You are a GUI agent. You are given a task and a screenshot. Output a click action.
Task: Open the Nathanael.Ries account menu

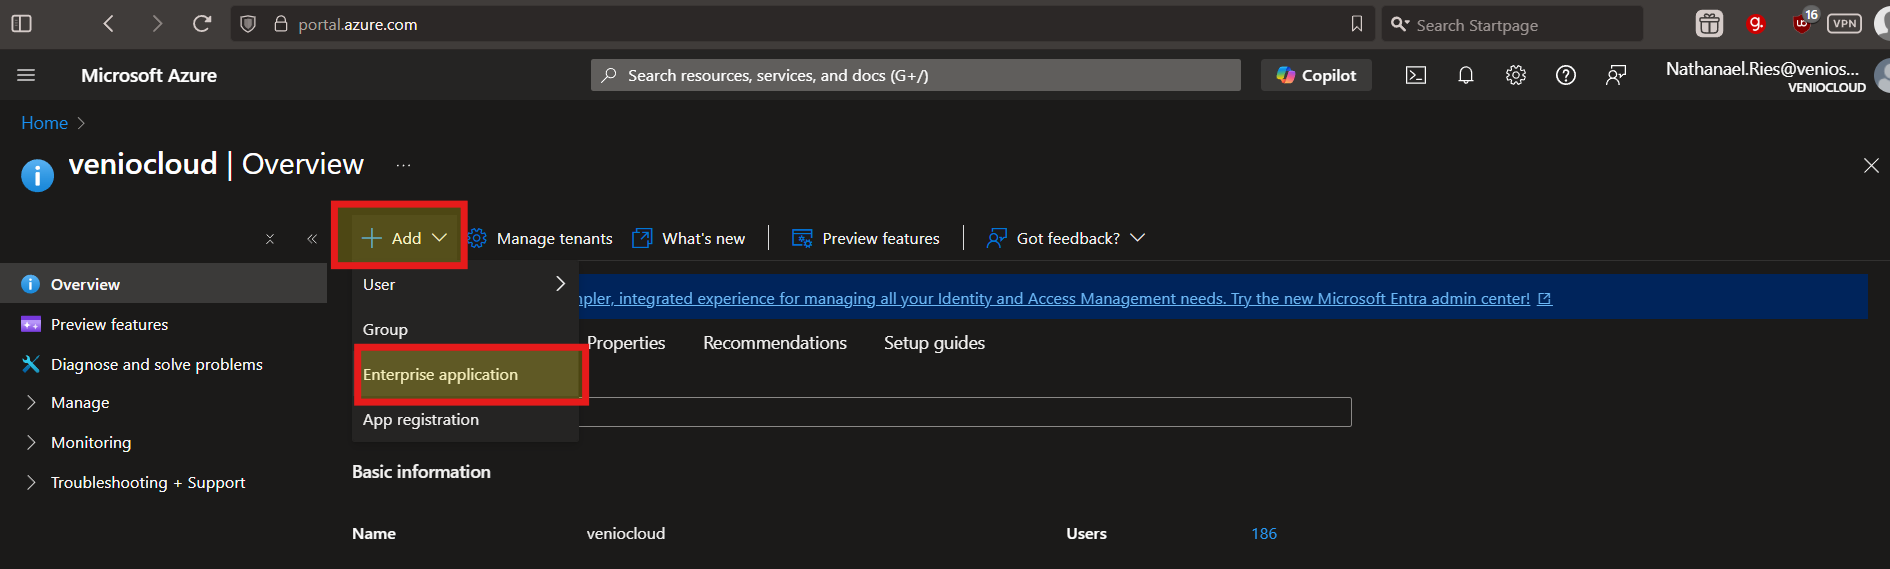pos(1775,76)
